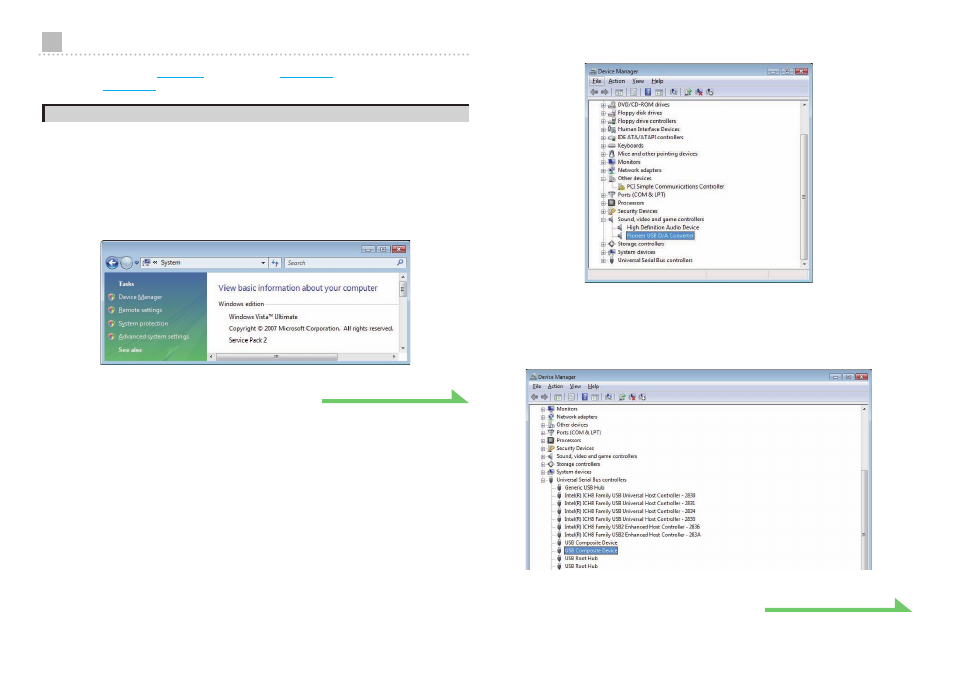Expand the Floppy disk drives node
Image resolution: width=954 pixels, height=674 pixels.
point(603,113)
